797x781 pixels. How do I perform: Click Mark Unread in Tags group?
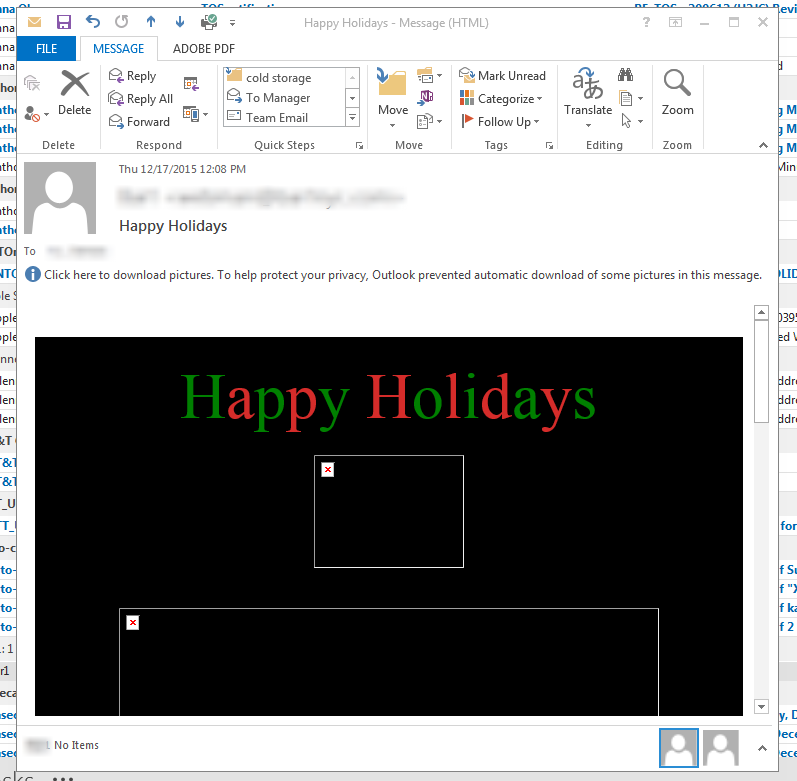click(502, 75)
